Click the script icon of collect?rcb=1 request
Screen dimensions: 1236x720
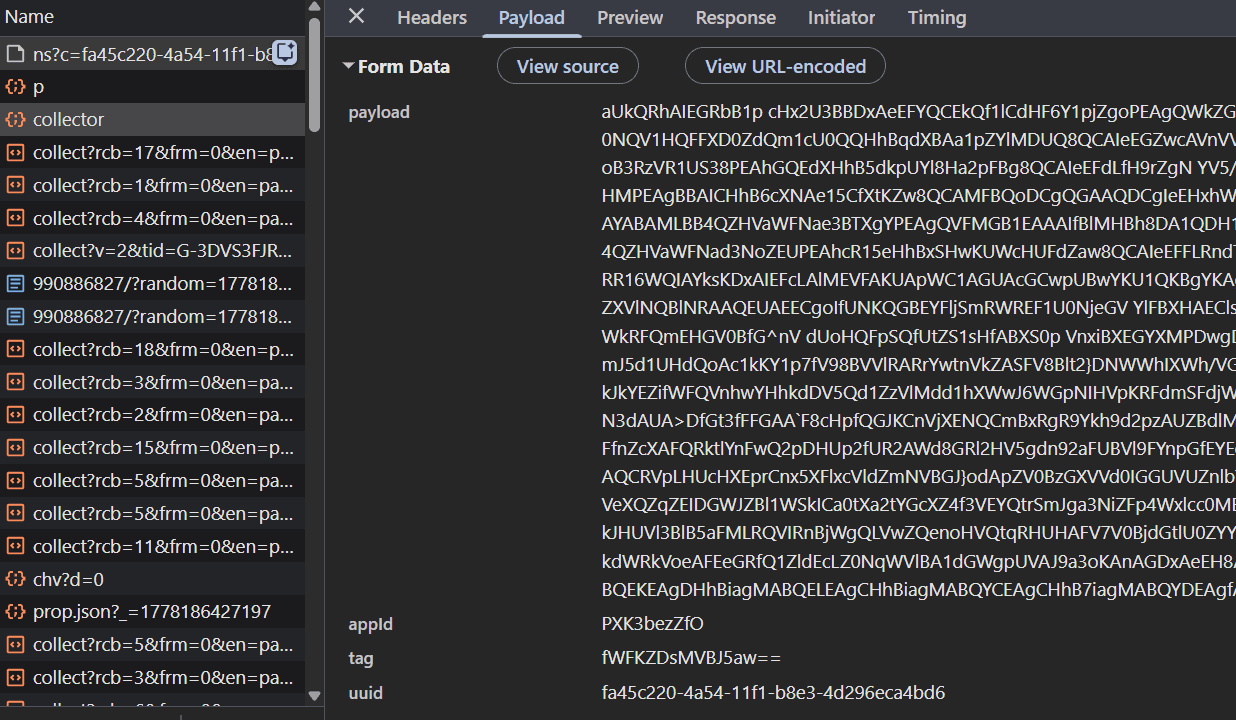tap(15, 186)
